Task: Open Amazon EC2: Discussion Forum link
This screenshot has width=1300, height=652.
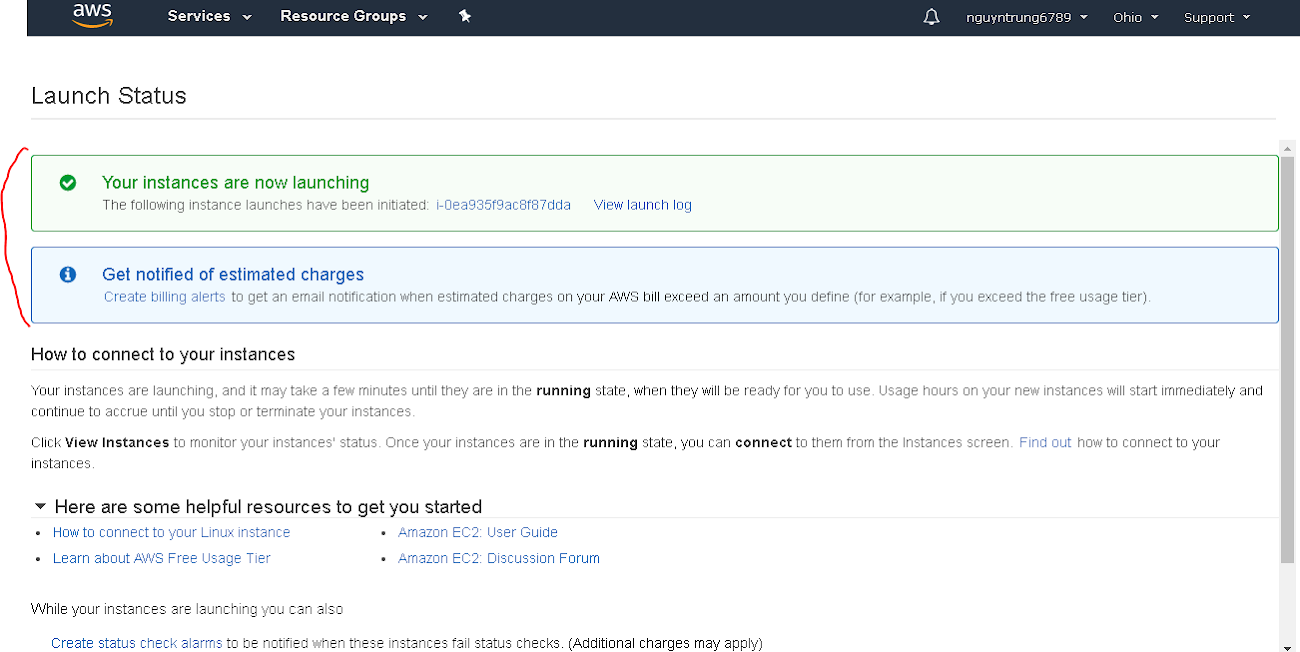Action: pyautogui.click(x=499, y=558)
